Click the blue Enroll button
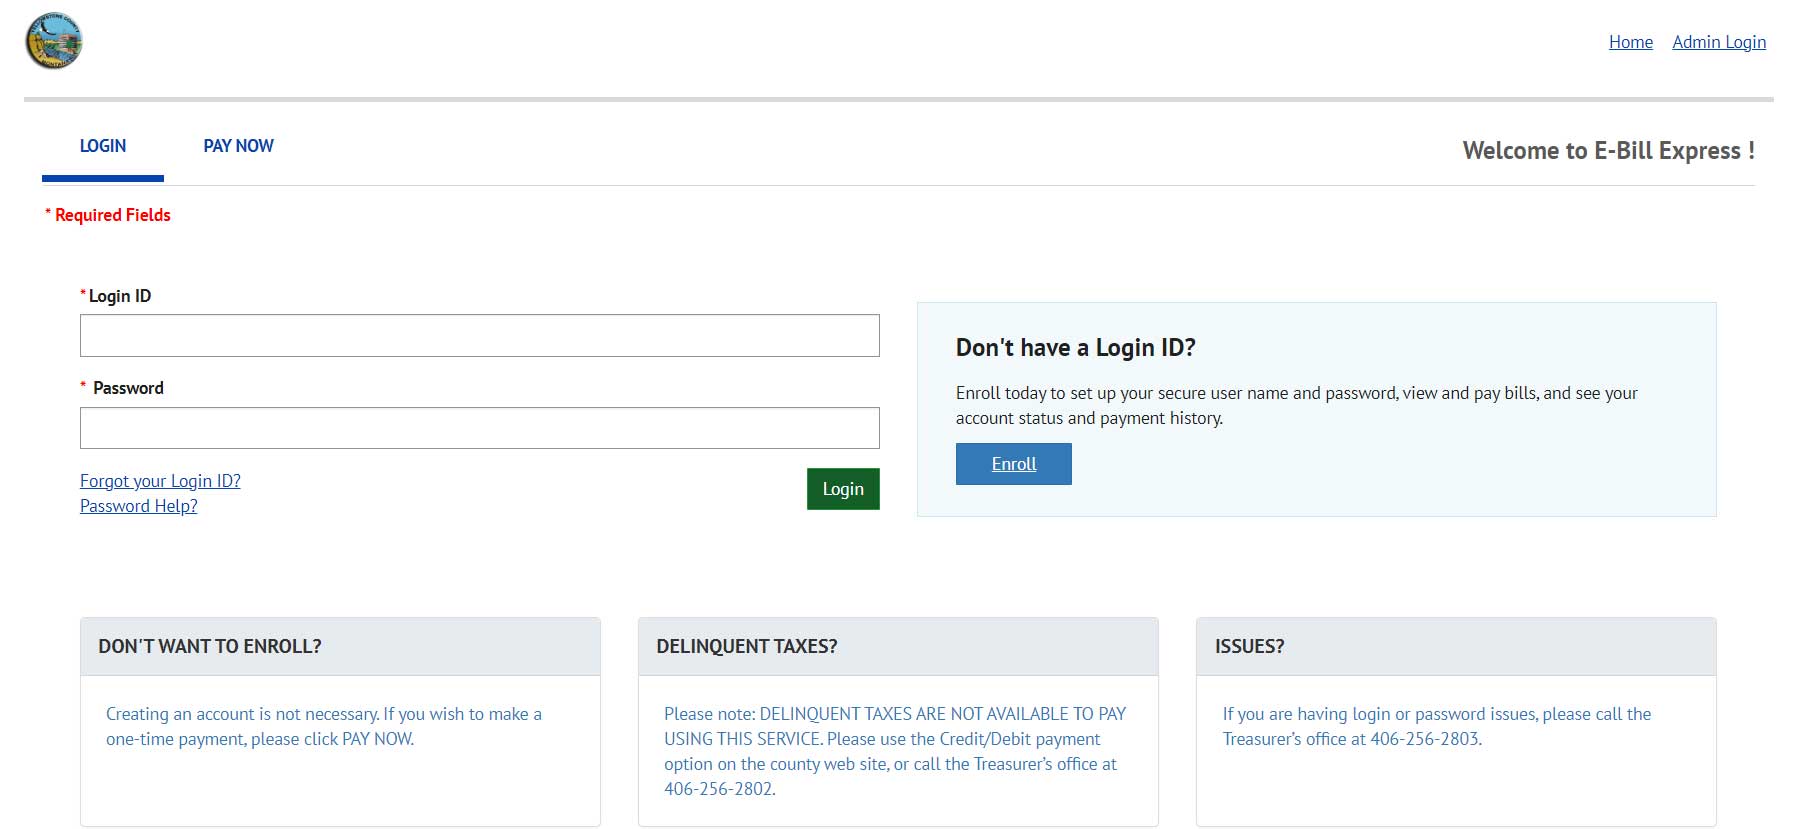 click(x=1013, y=464)
